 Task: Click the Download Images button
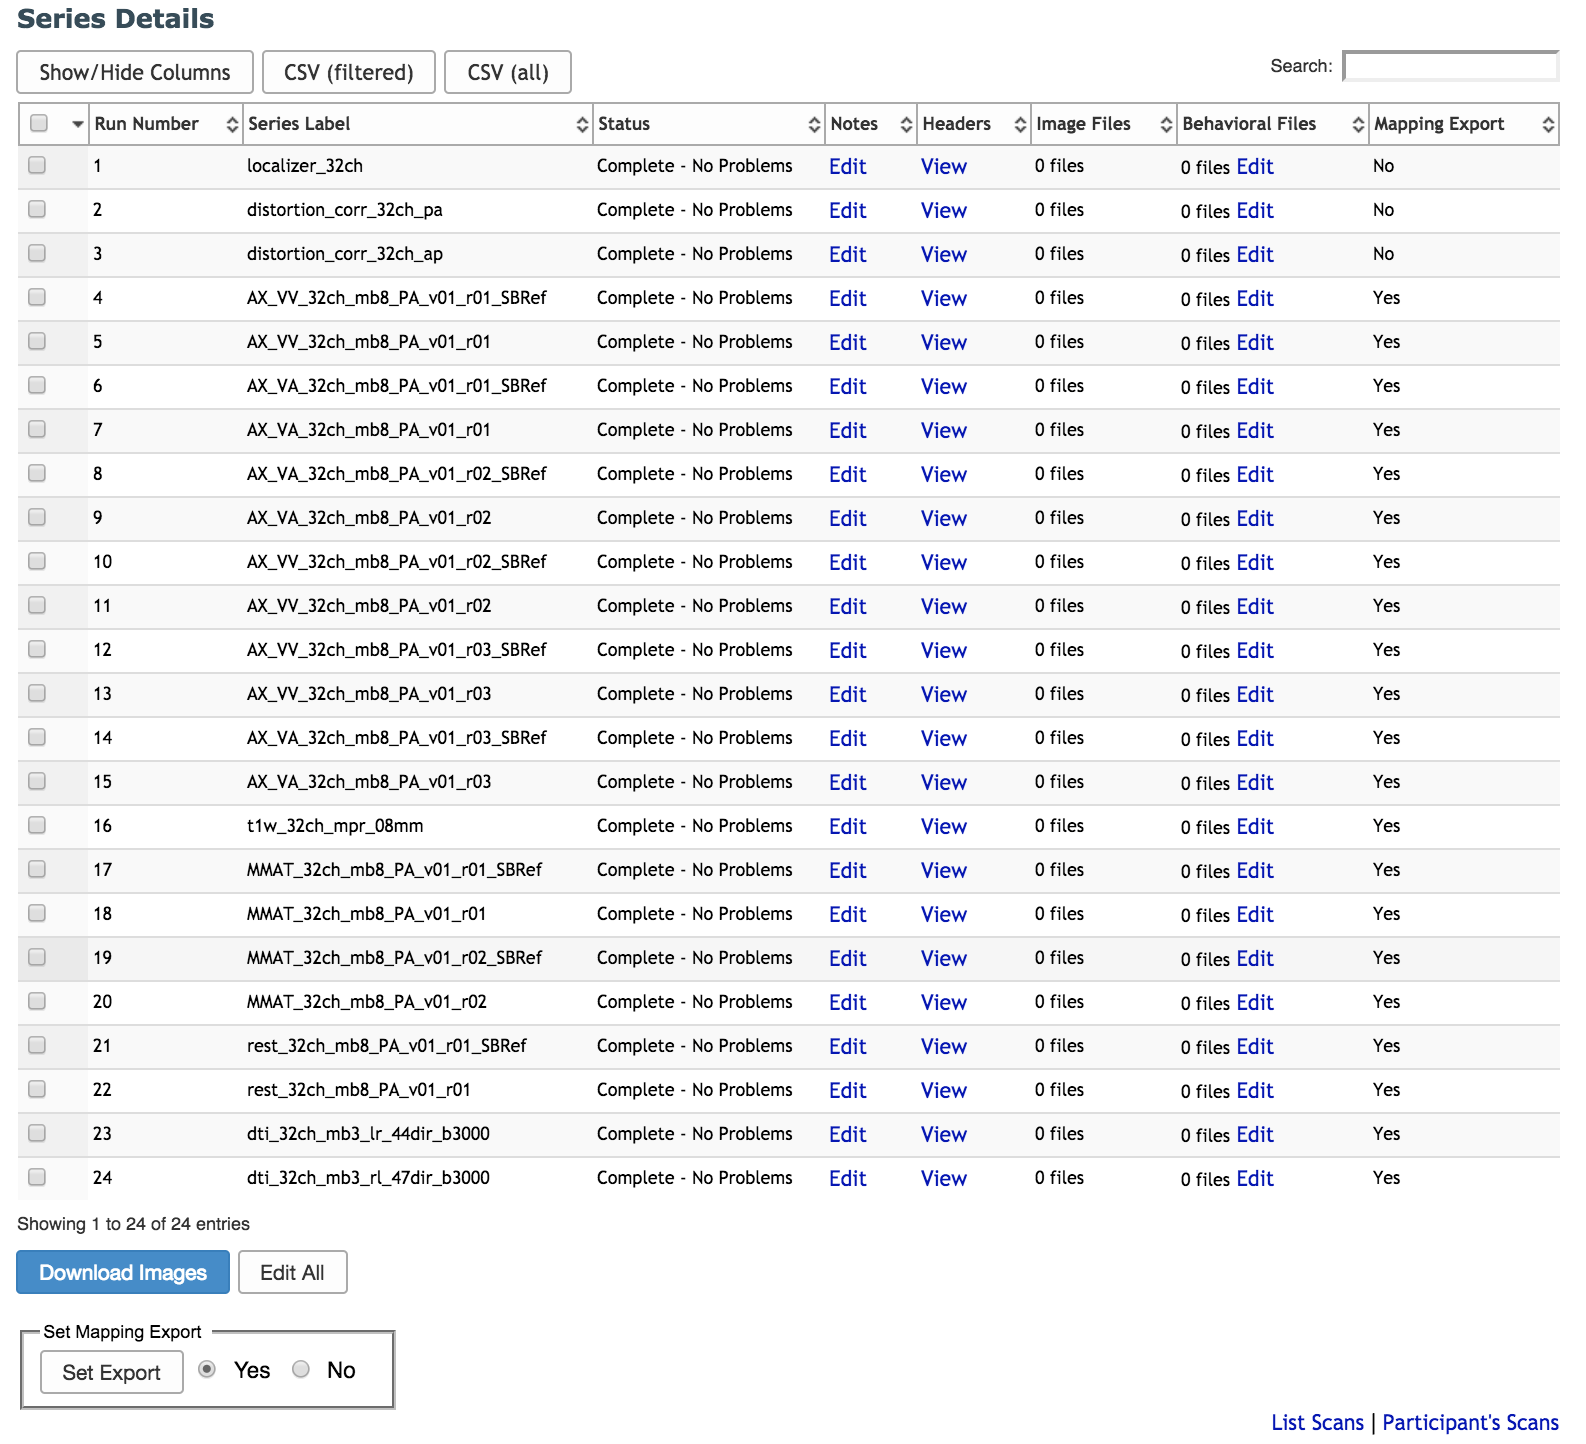pos(123,1272)
